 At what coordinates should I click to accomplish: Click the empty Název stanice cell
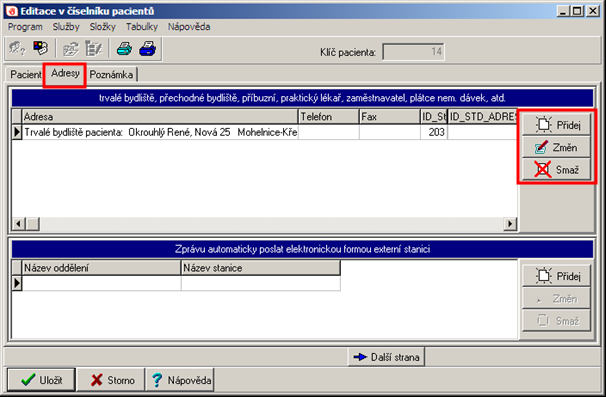click(x=260, y=283)
